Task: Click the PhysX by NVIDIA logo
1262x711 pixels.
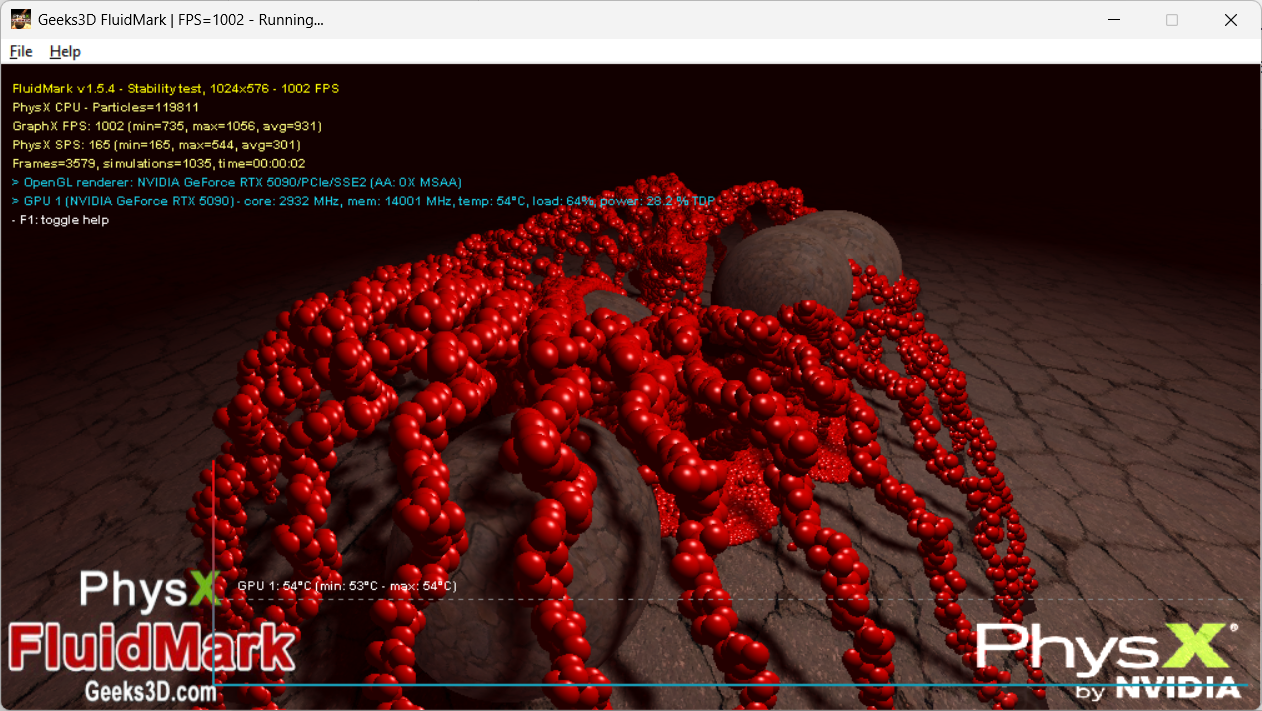Action: point(1107,659)
